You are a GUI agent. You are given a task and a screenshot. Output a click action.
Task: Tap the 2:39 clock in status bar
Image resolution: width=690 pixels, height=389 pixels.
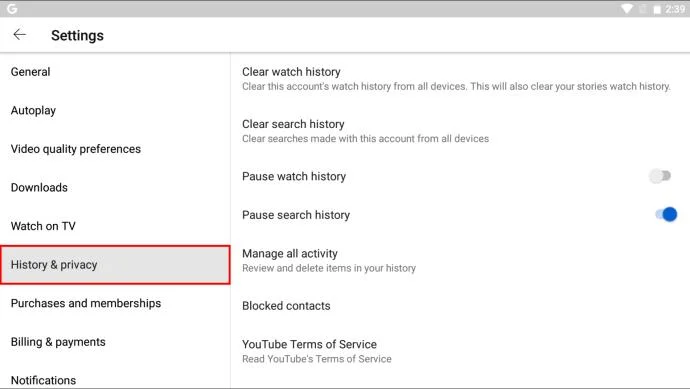(675, 9)
